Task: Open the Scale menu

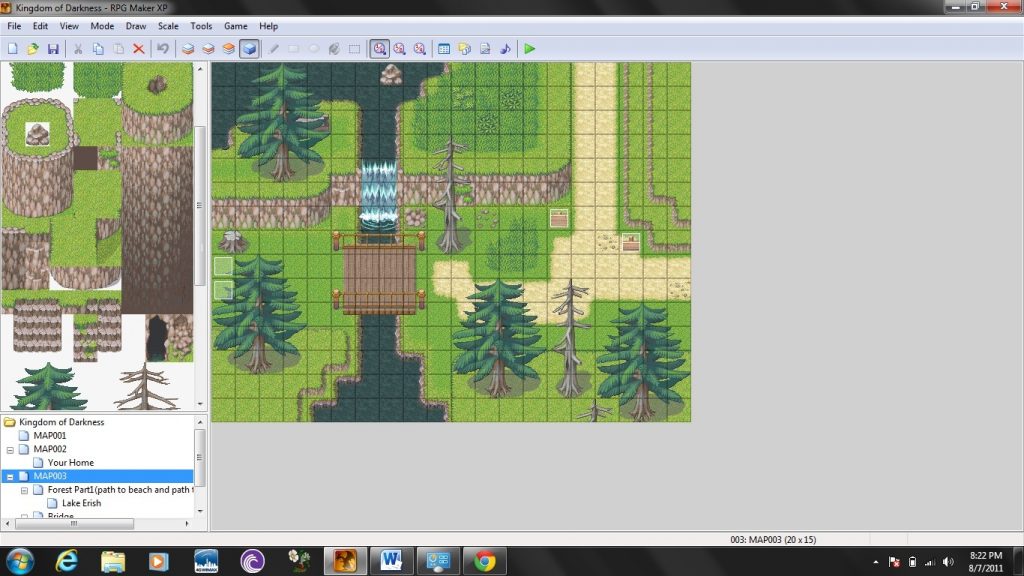Action: [x=168, y=26]
